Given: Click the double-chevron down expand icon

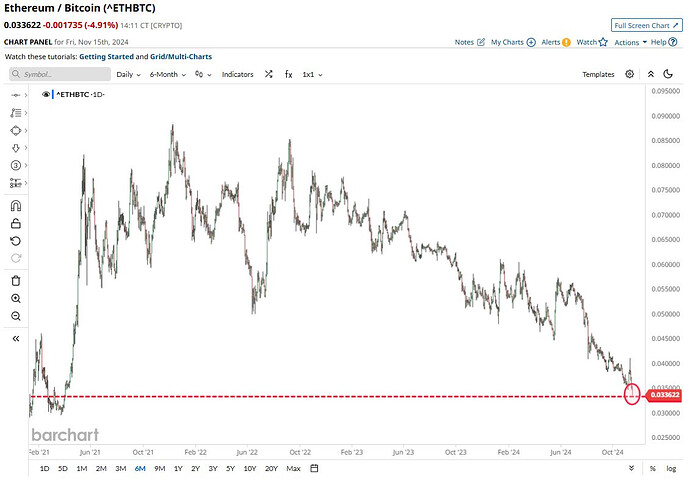Looking at the screenshot, I should coord(631,468).
